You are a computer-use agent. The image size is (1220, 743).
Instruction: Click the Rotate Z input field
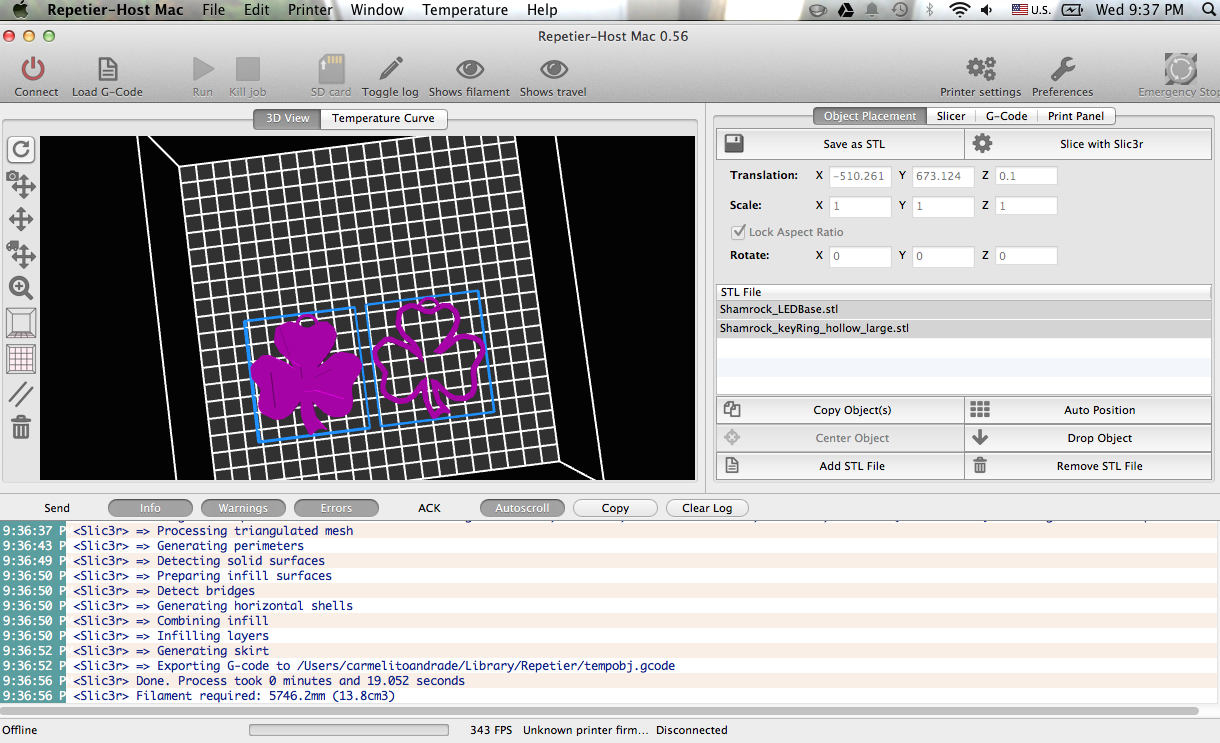pos(1026,256)
